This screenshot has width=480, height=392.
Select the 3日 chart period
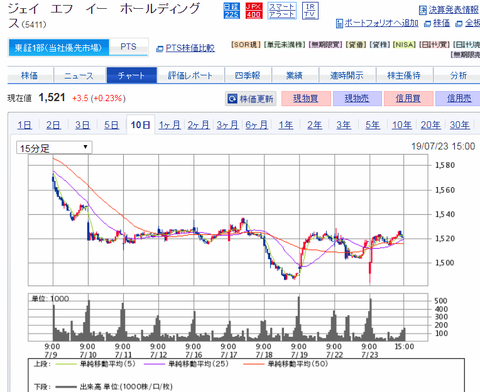pyautogui.click(x=82, y=125)
